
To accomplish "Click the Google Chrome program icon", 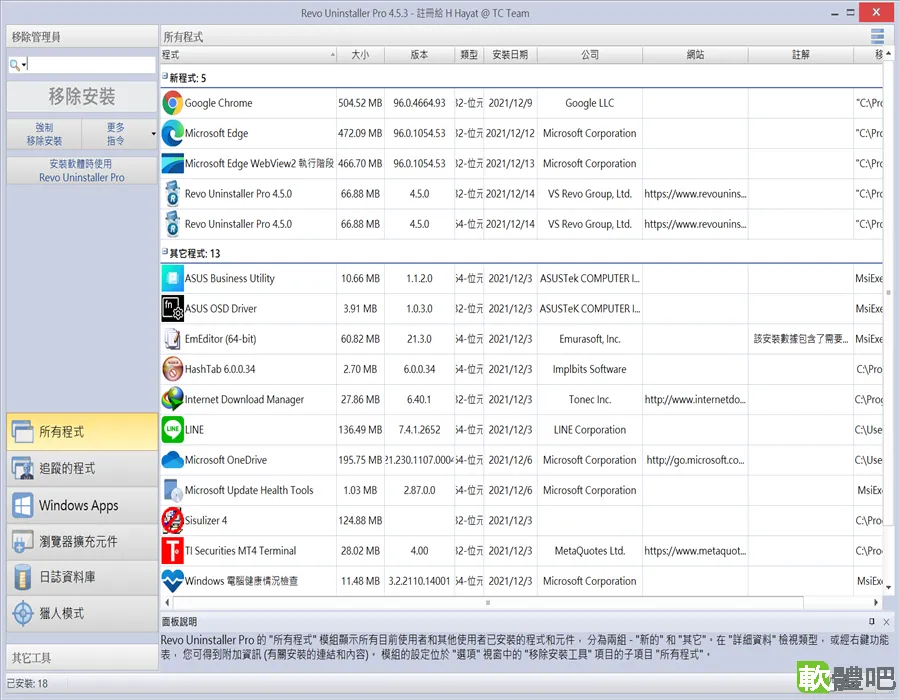I will click(x=172, y=103).
